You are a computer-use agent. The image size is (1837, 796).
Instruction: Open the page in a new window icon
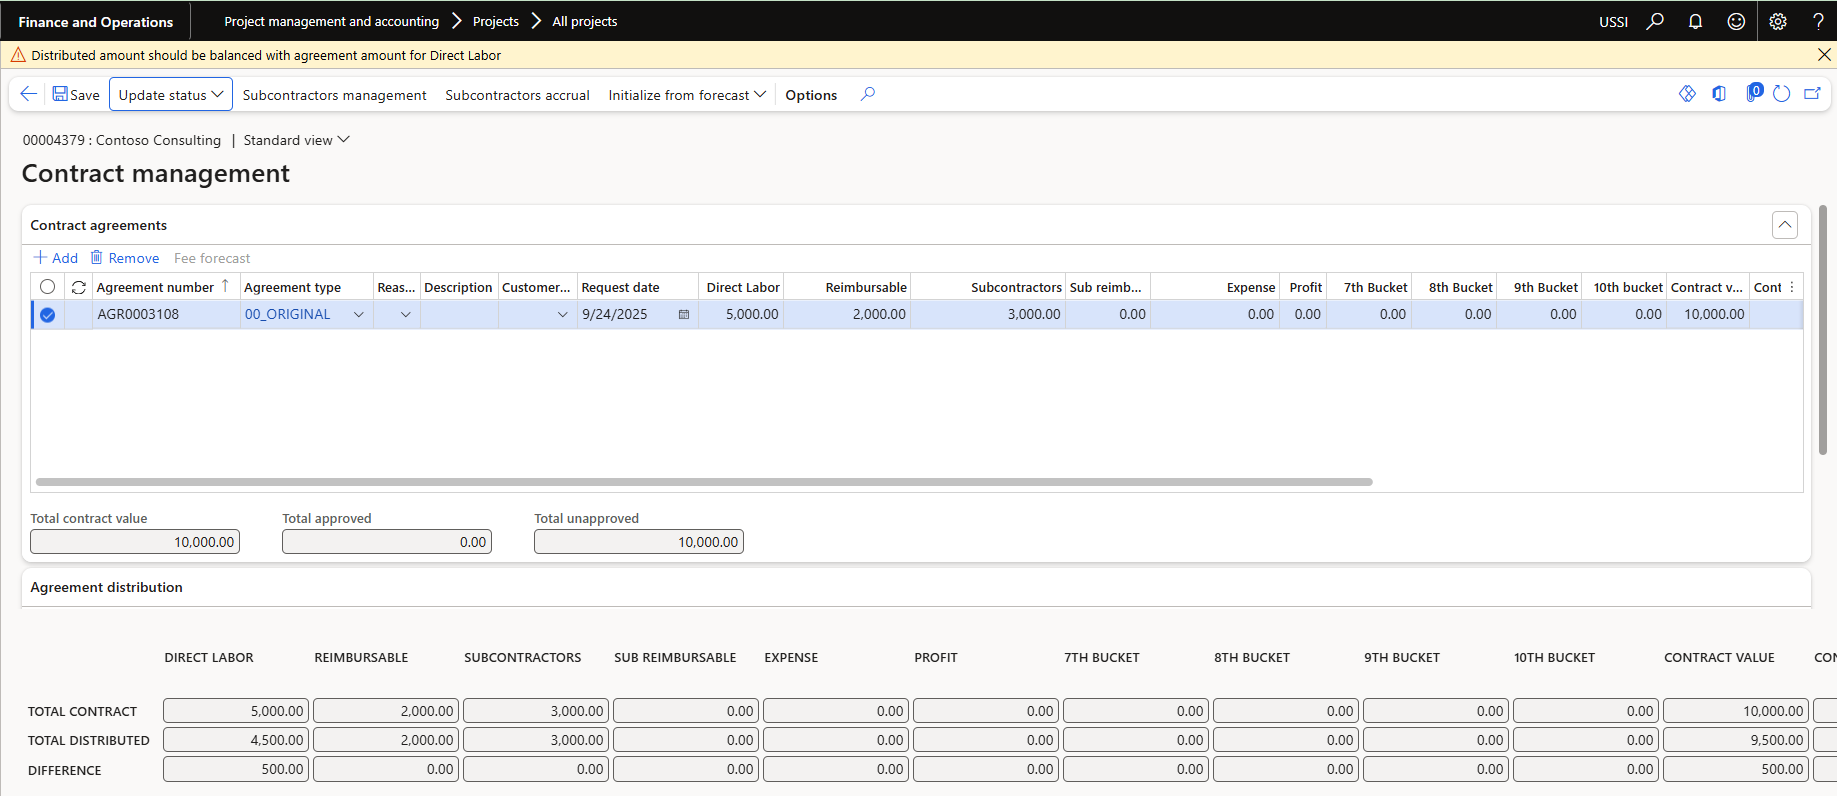point(1812,94)
